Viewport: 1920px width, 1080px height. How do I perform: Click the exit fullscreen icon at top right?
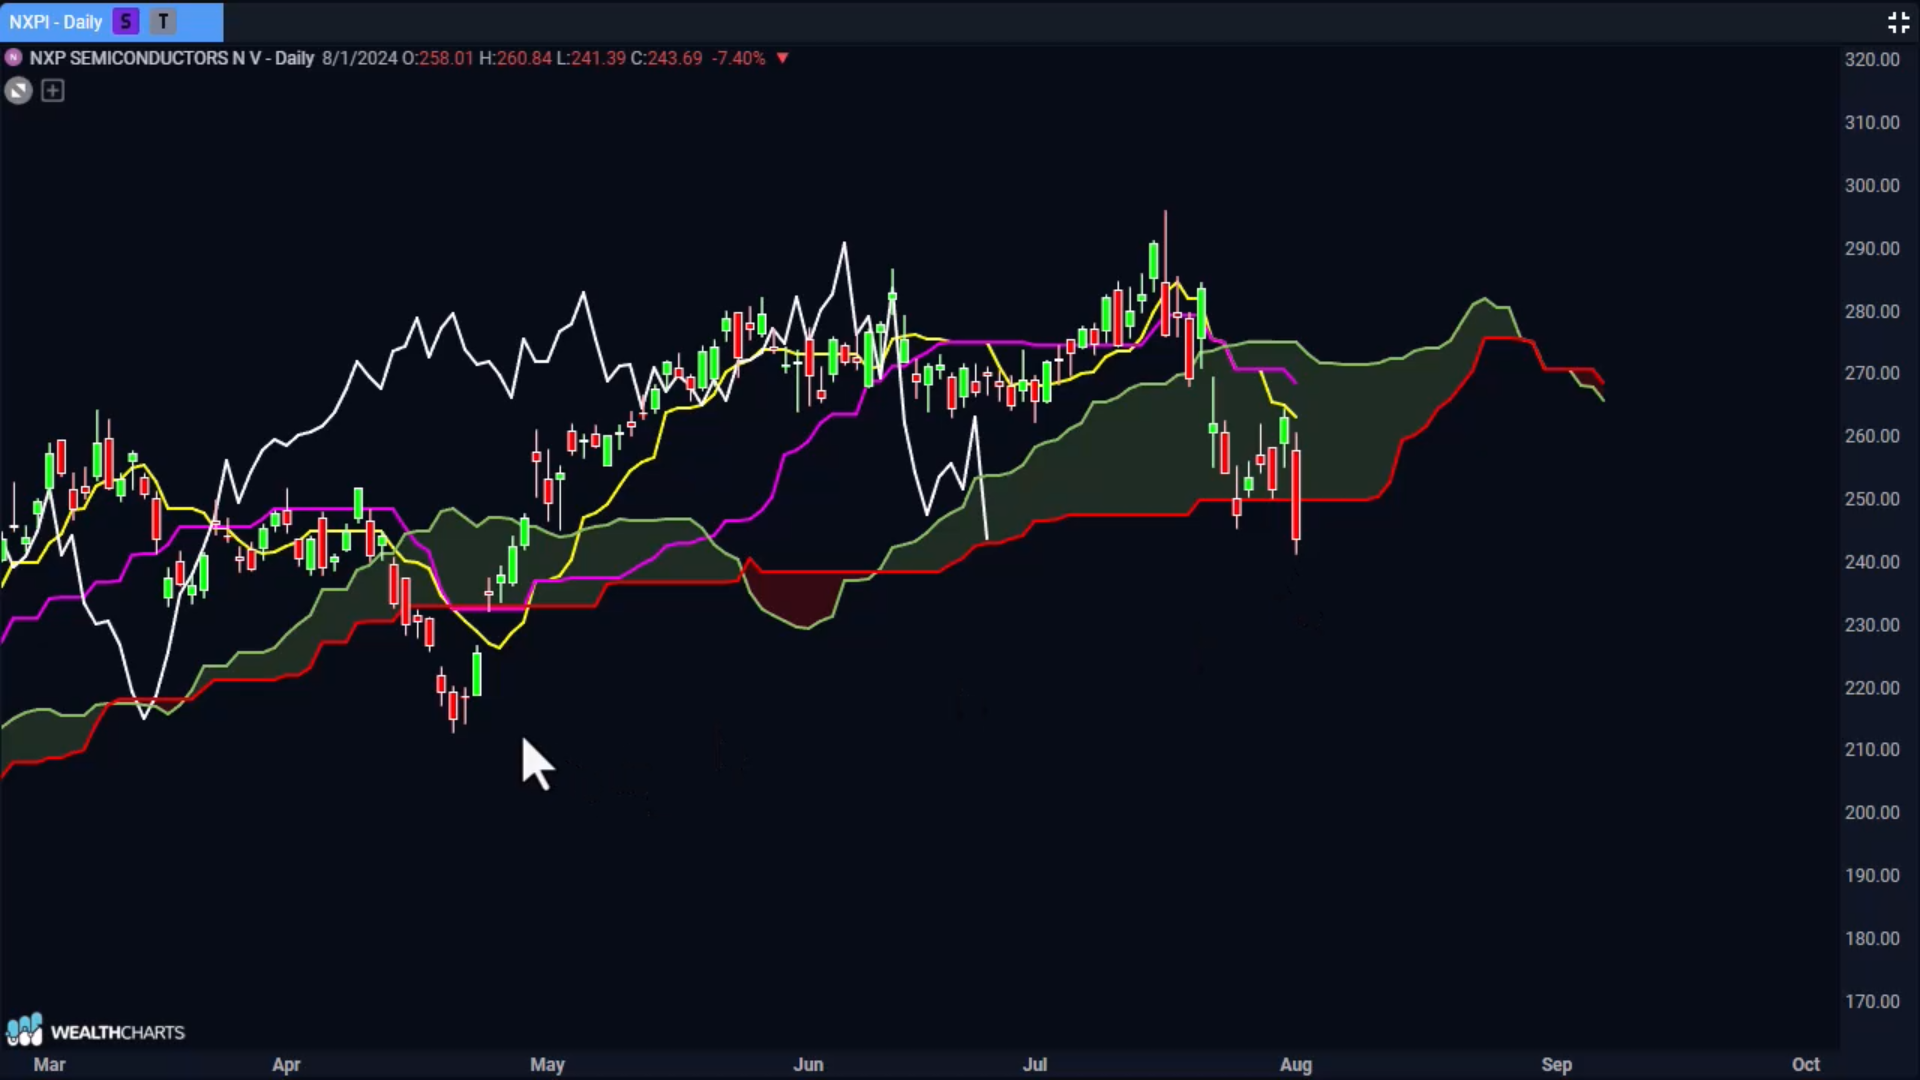click(x=1898, y=22)
